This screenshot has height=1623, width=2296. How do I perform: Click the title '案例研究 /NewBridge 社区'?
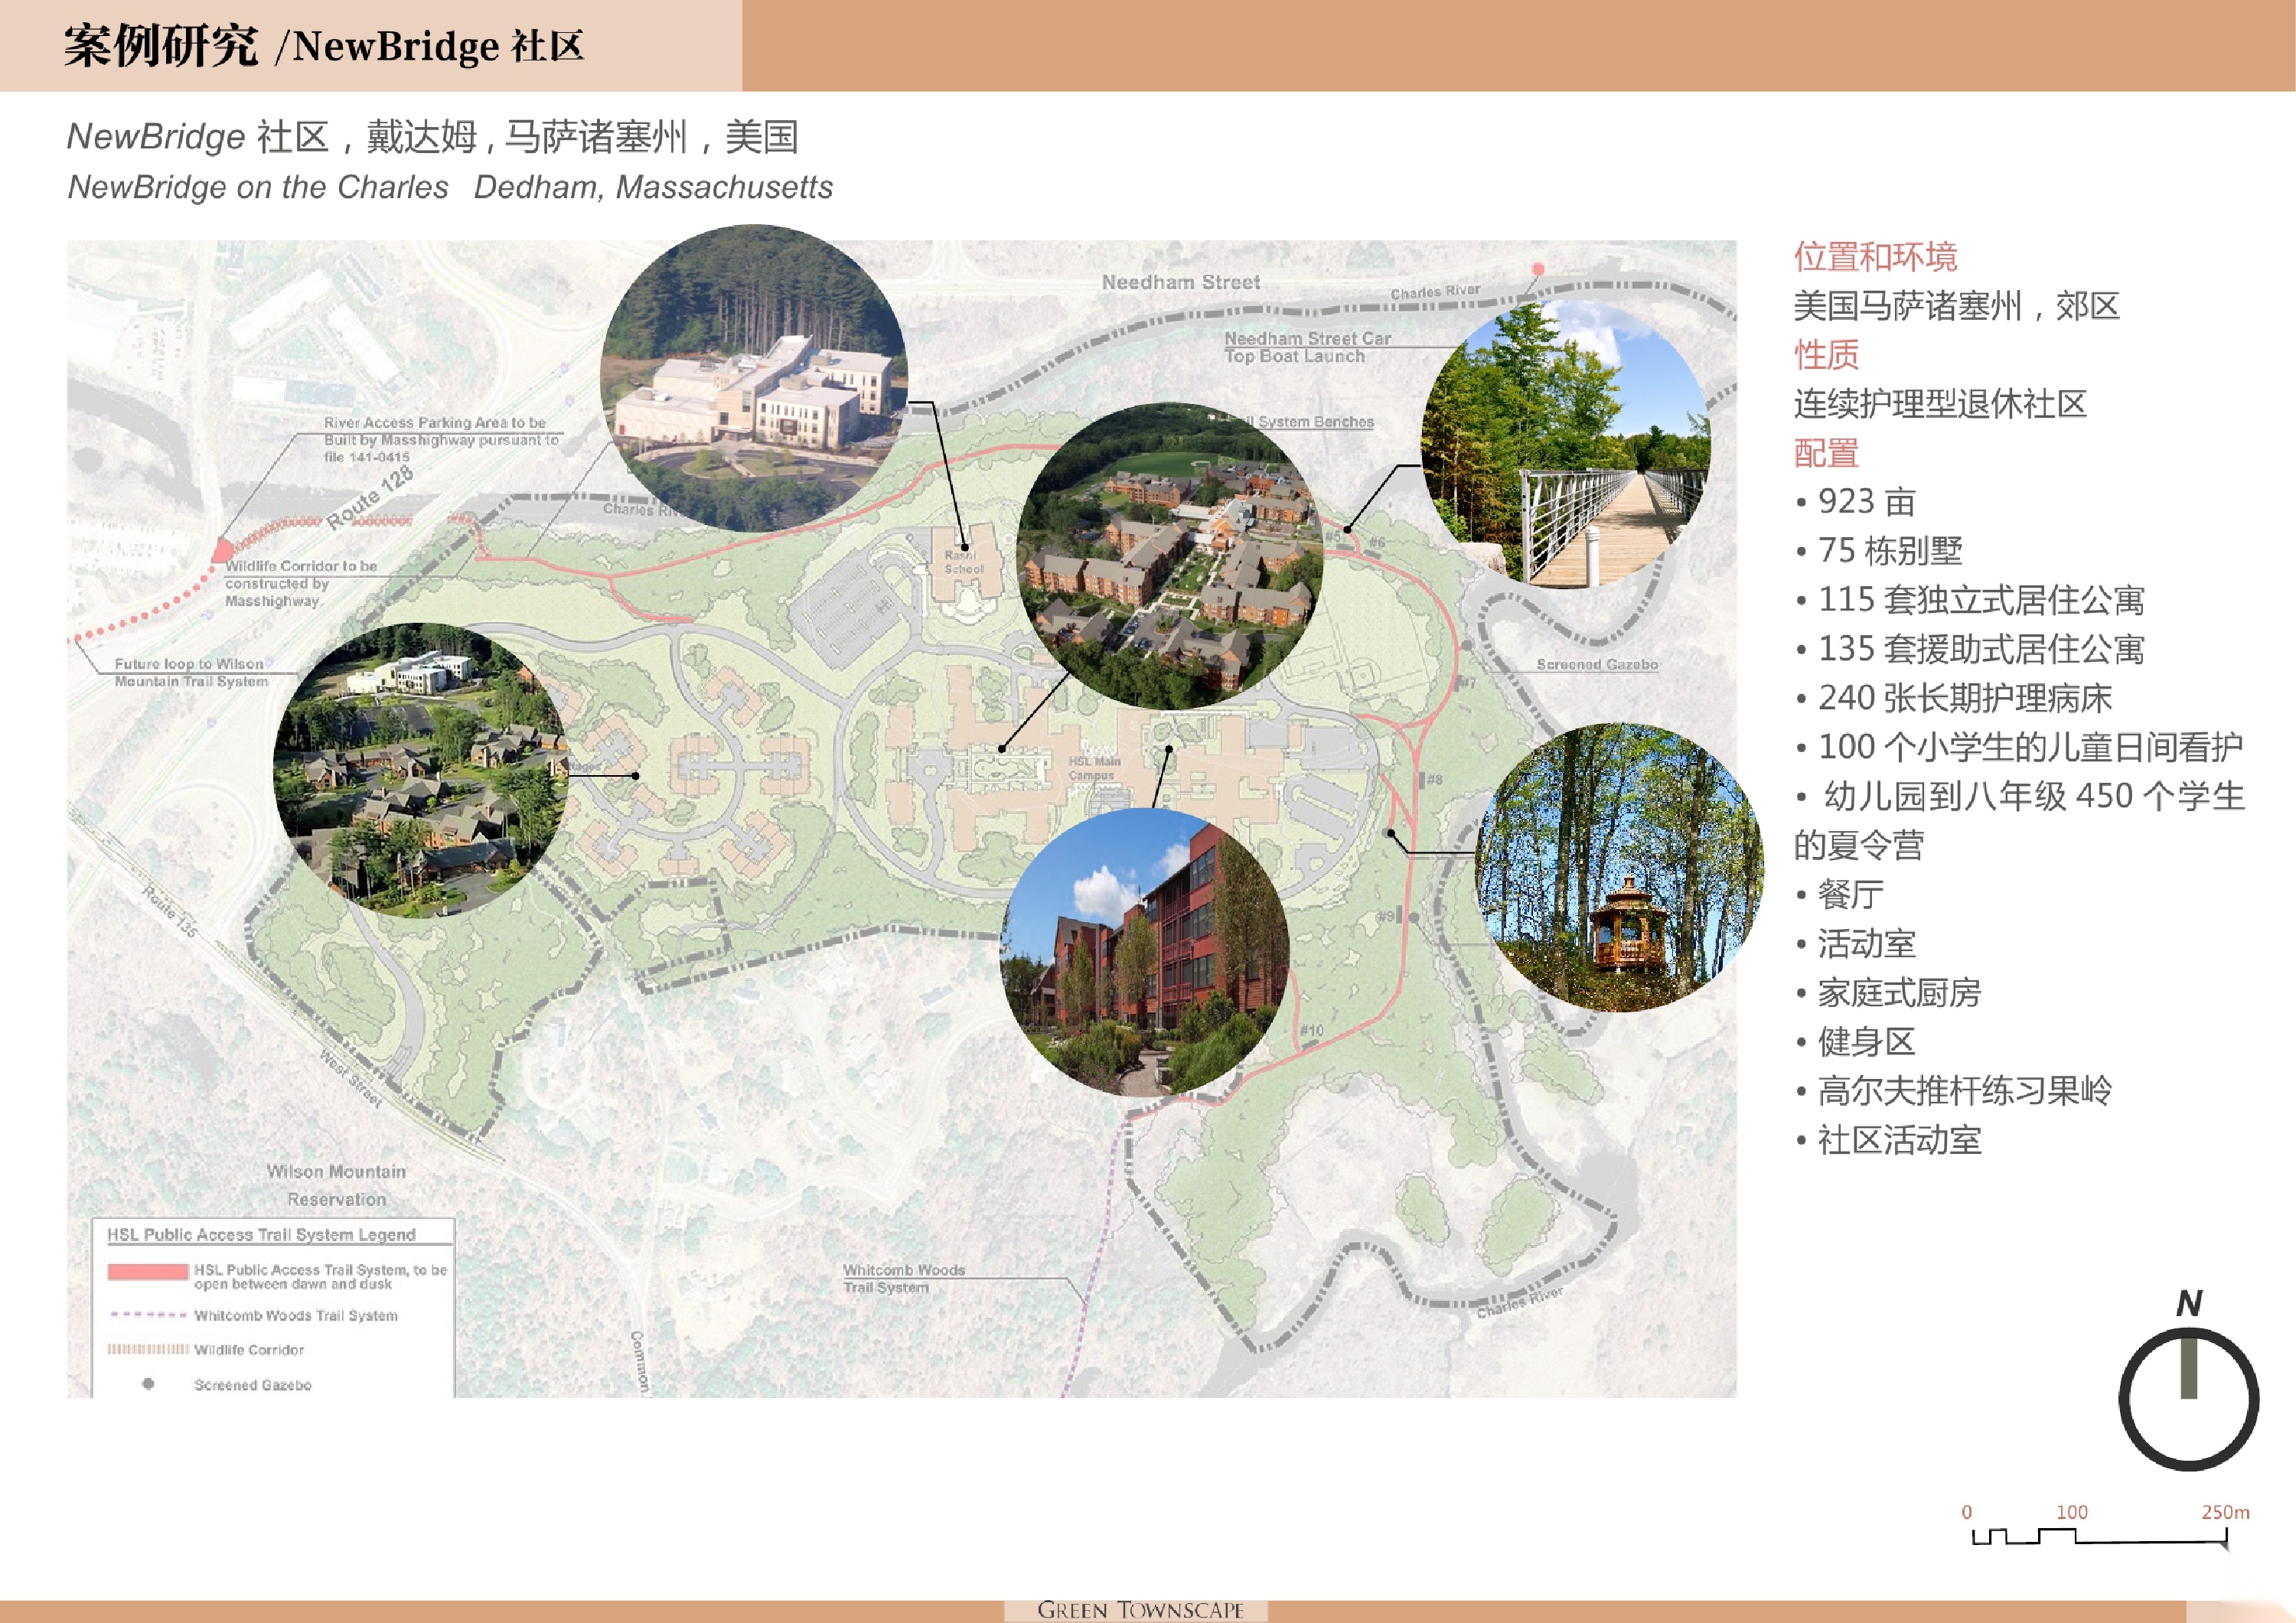(323, 46)
